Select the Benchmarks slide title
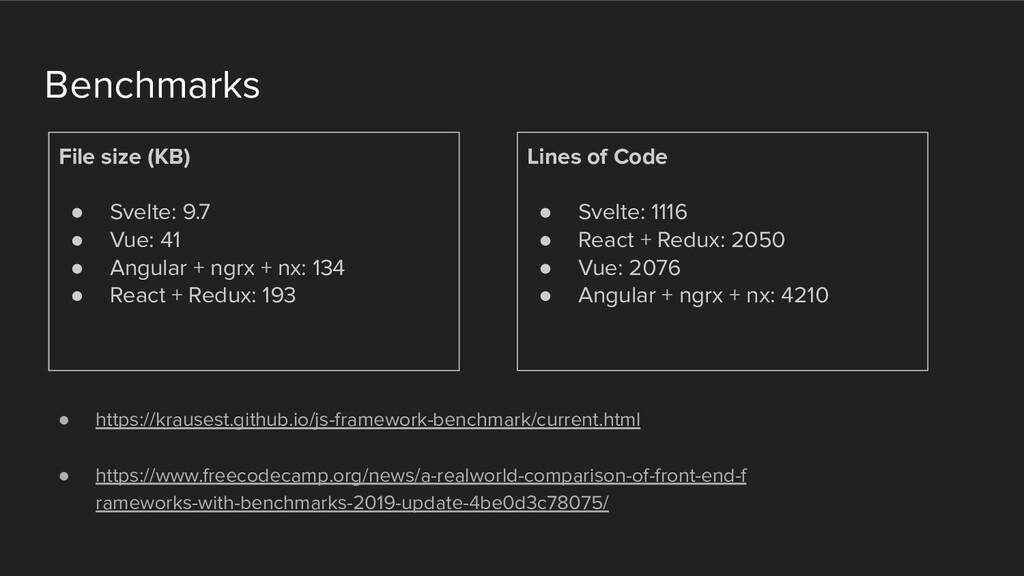1024x576 pixels. click(x=152, y=85)
